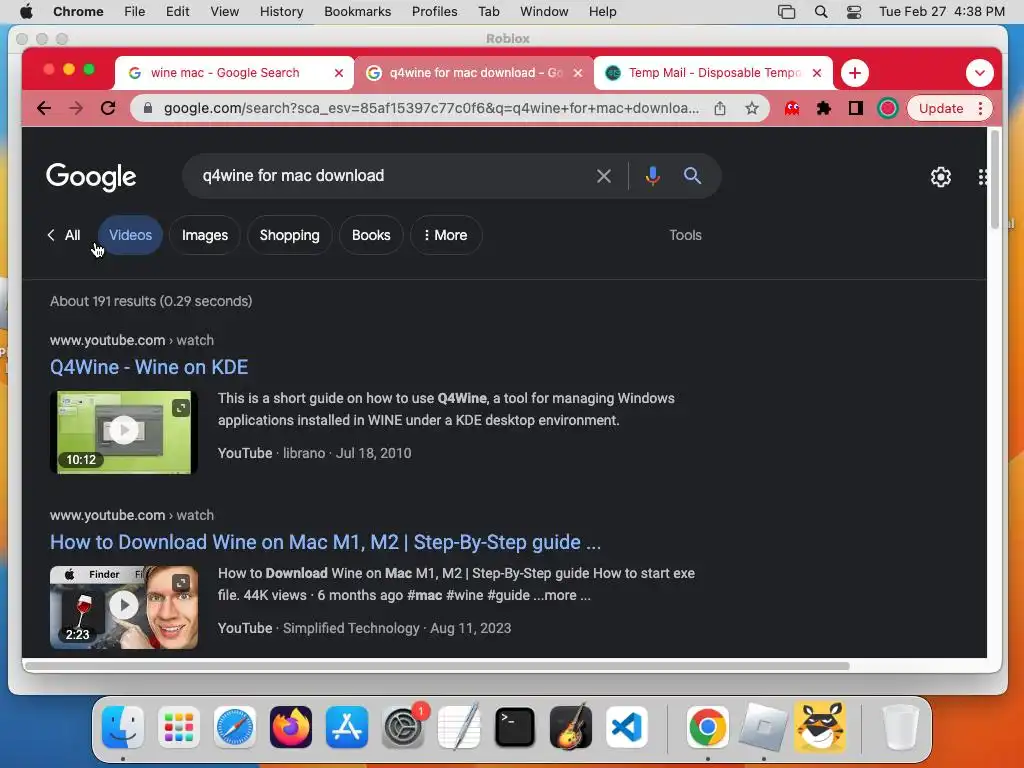This screenshot has width=1024, height=768.
Task: Open Finder from the Dock
Action: pyautogui.click(x=123, y=727)
